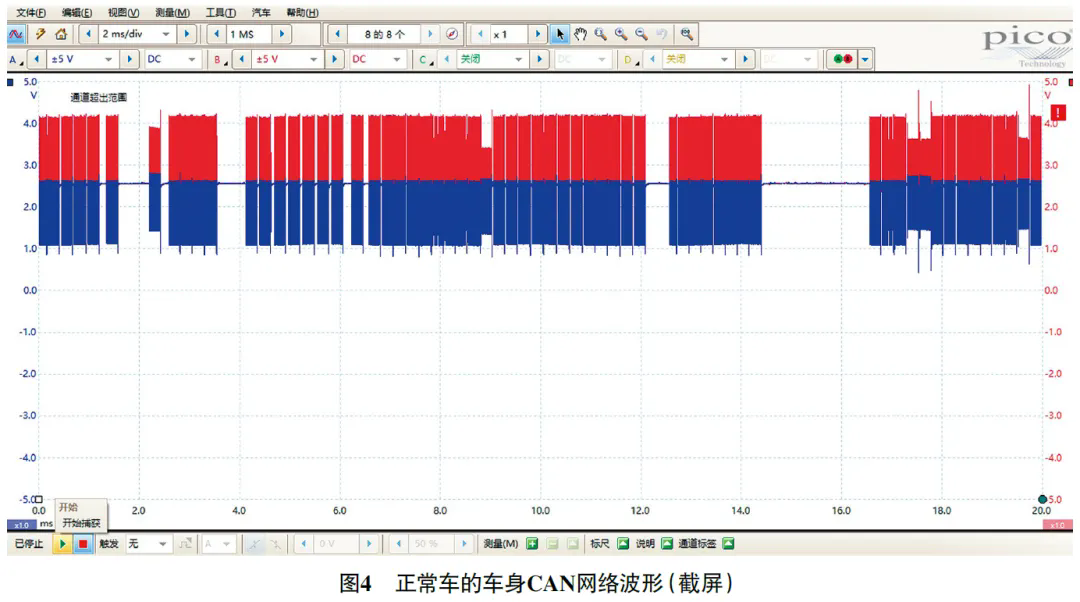Start capture with green play button

tap(63, 544)
